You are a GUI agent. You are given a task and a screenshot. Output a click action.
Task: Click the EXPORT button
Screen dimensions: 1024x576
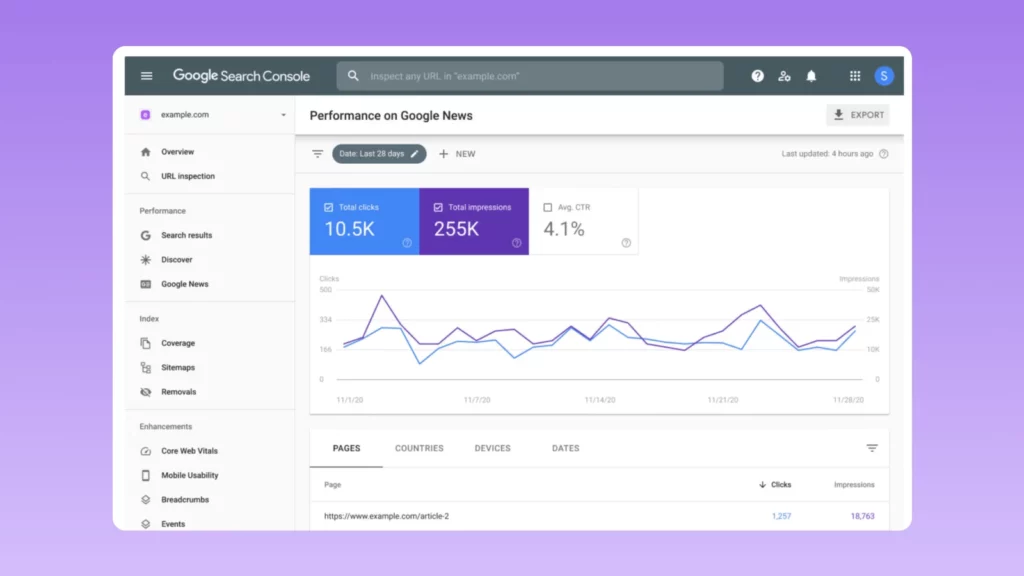[x=857, y=115]
